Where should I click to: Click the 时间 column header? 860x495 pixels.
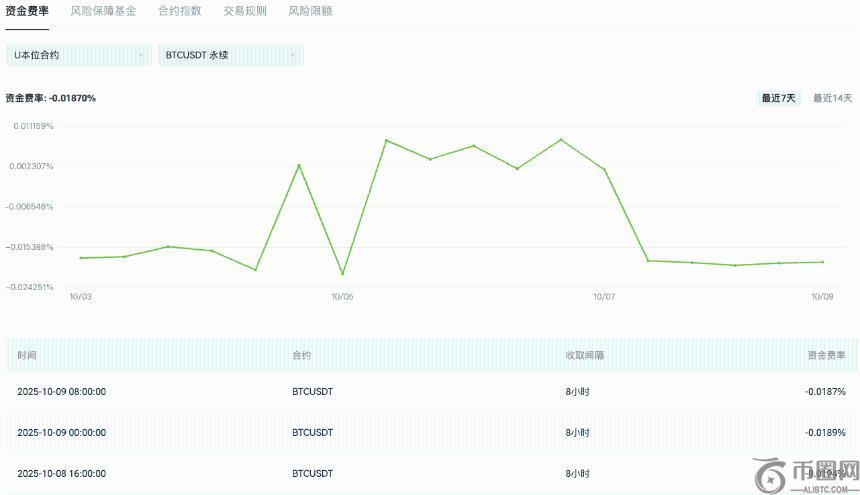click(x=27, y=355)
